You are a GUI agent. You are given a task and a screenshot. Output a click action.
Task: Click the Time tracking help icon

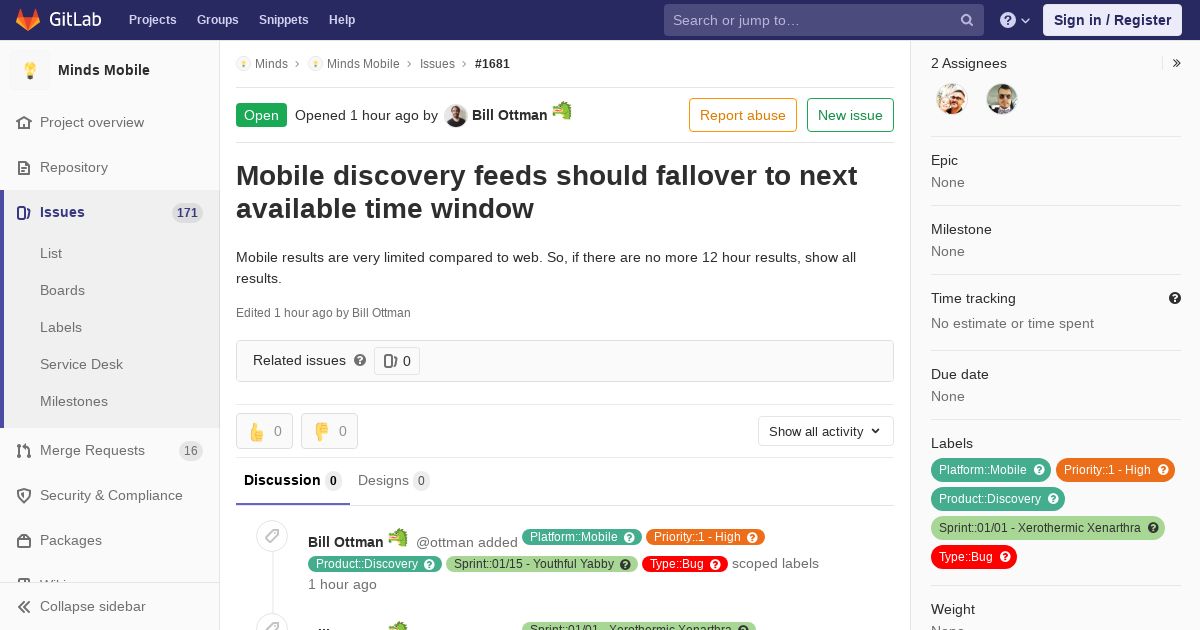pos(1175,298)
